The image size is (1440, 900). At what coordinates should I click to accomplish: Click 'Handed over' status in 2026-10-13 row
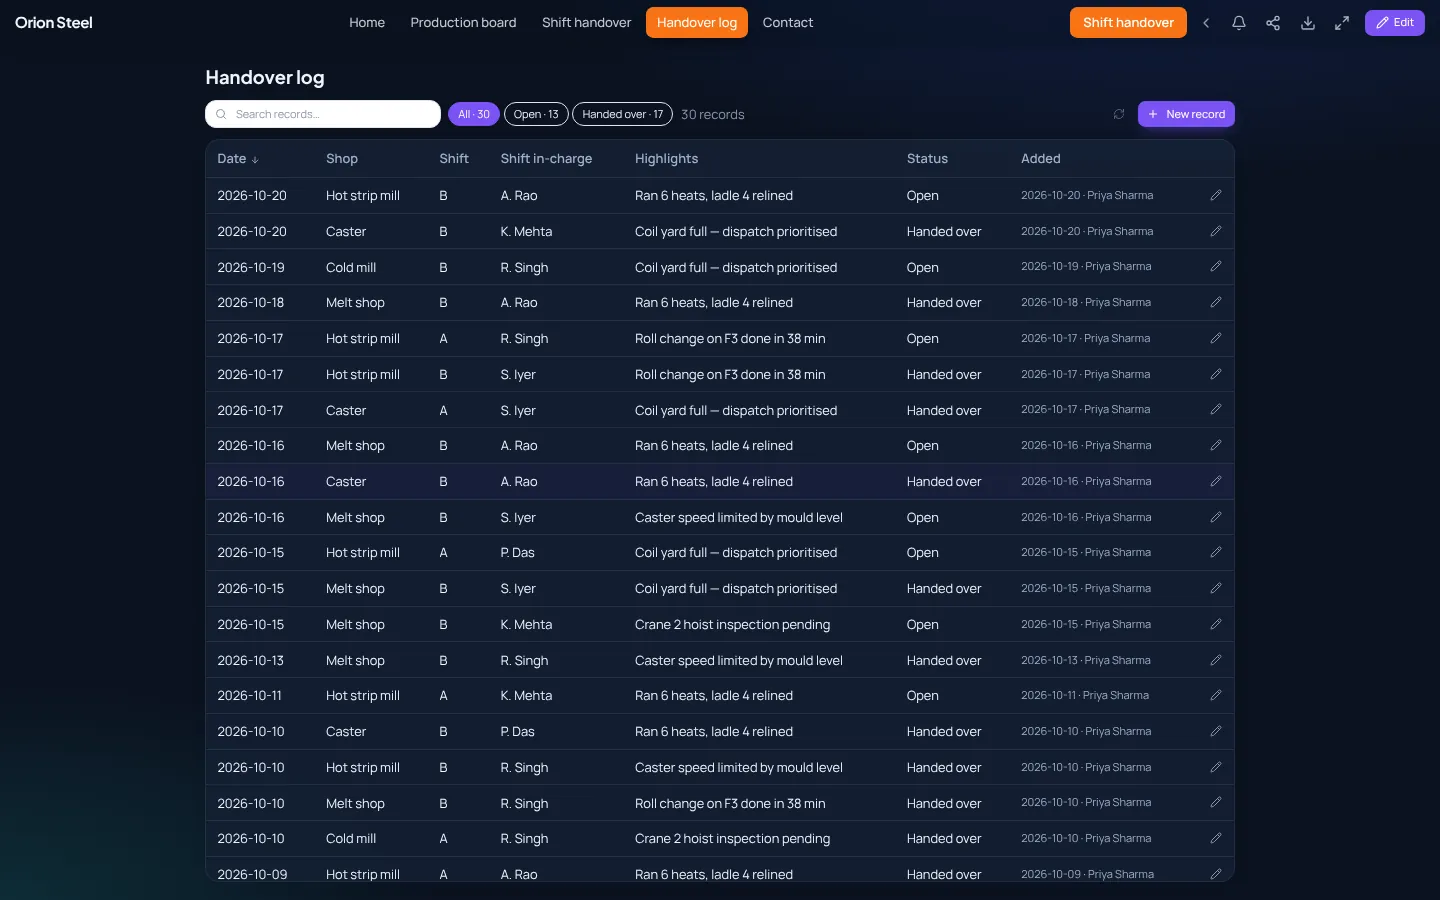[944, 660]
